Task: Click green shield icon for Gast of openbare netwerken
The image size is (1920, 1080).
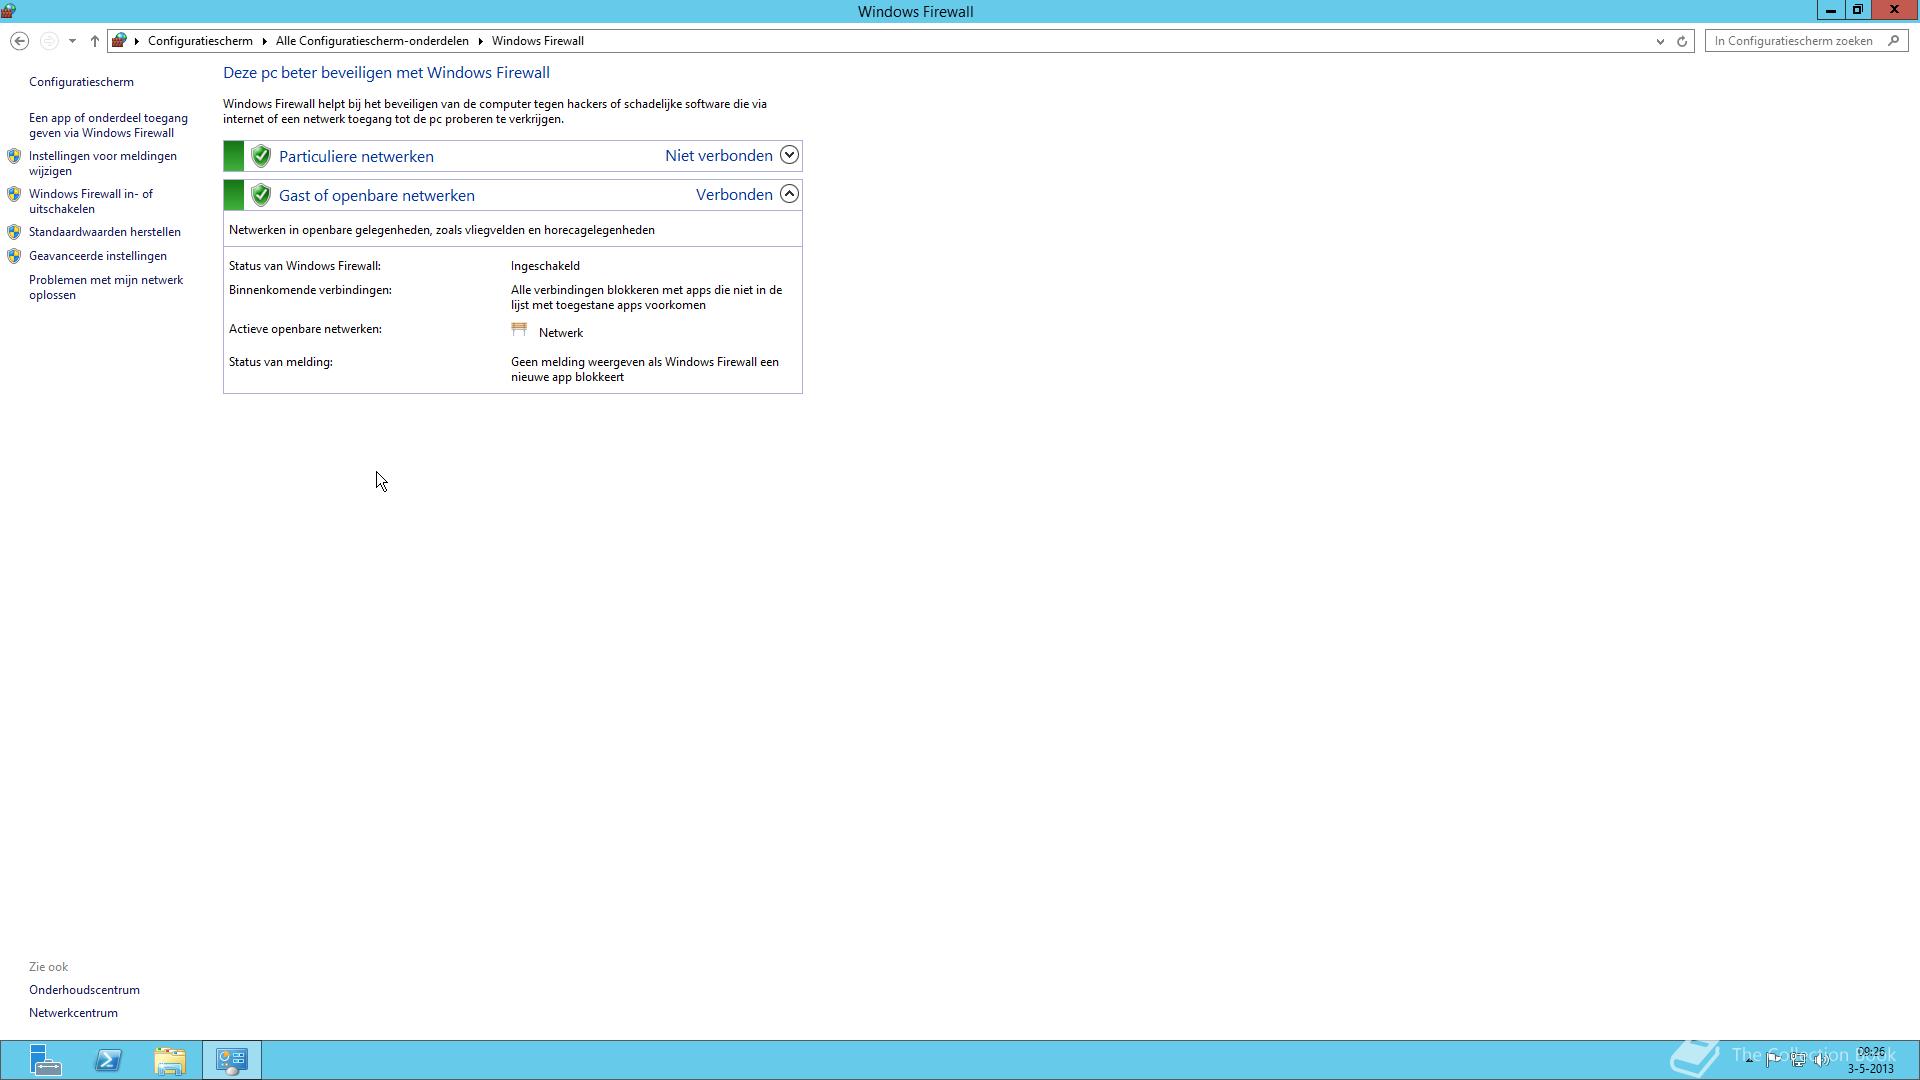Action: pyautogui.click(x=261, y=195)
